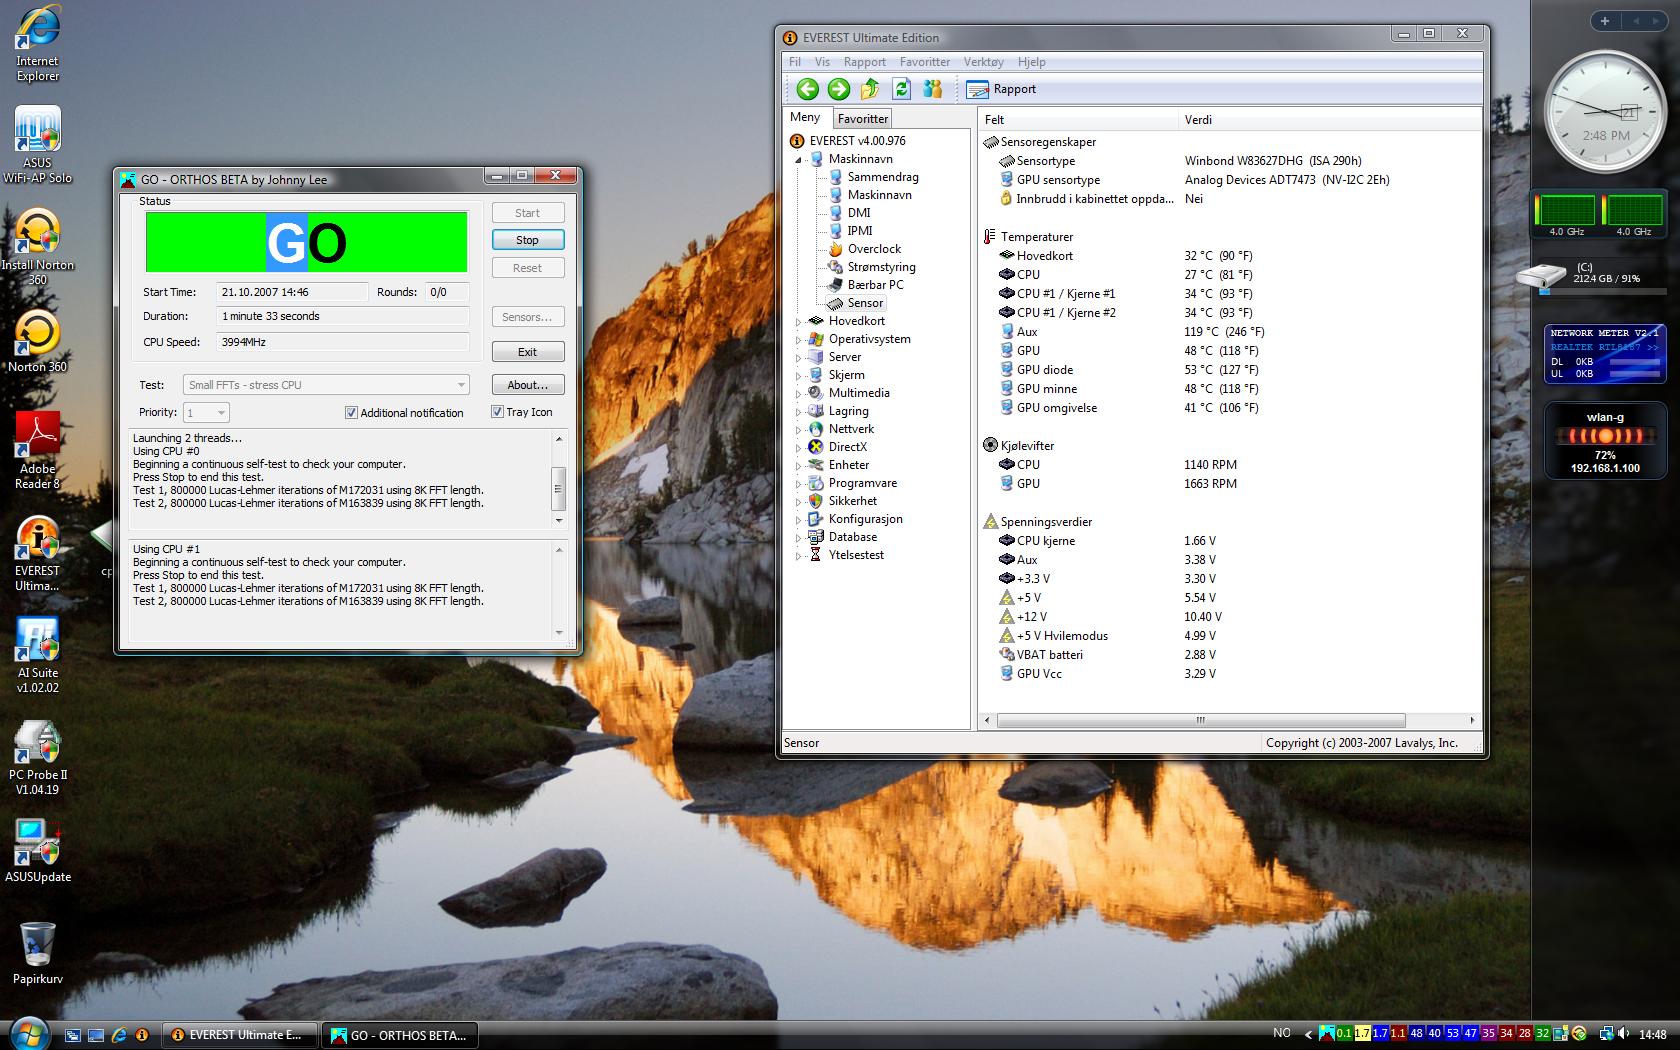This screenshot has width=1680, height=1050.
Task: Select the AI Suite v1.02.02 desktop icon
Action: click(37, 655)
